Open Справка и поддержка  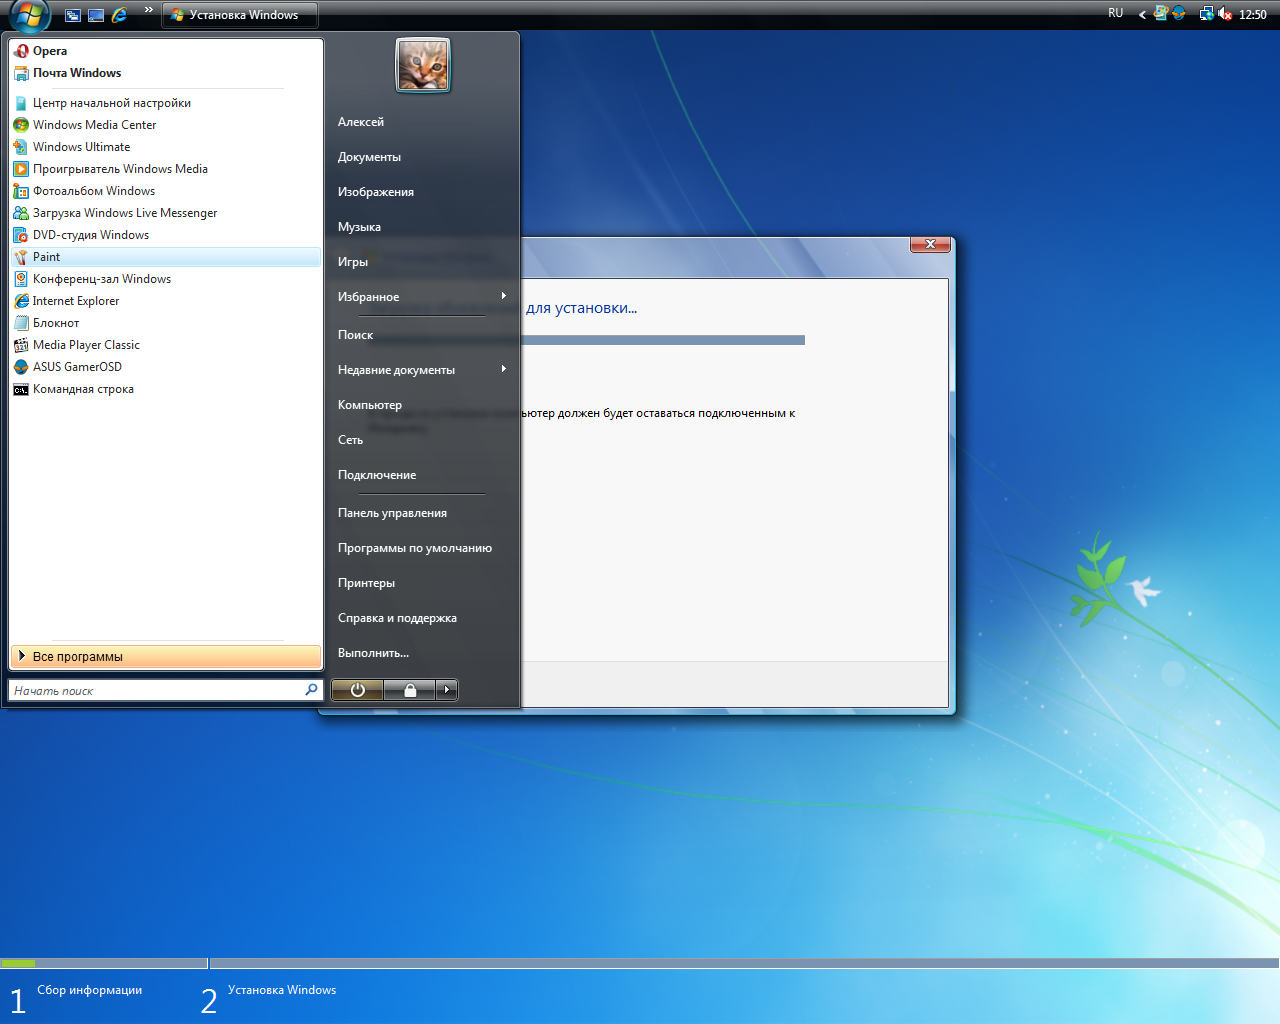click(x=397, y=618)
